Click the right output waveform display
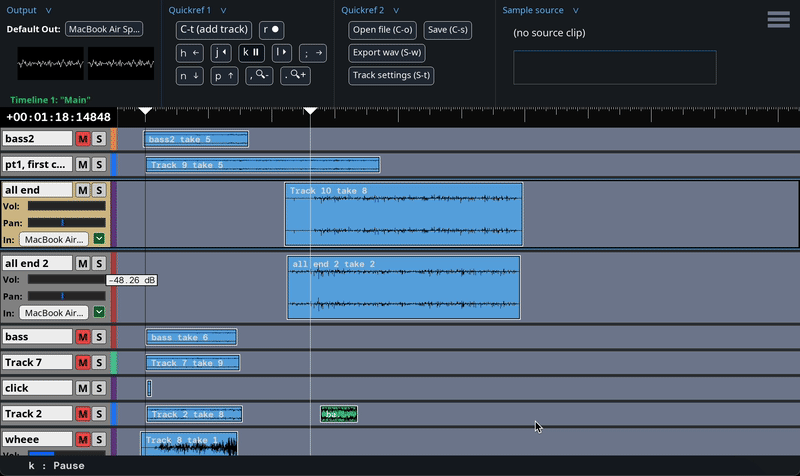800x476 pixels. (x=121, y=63)
